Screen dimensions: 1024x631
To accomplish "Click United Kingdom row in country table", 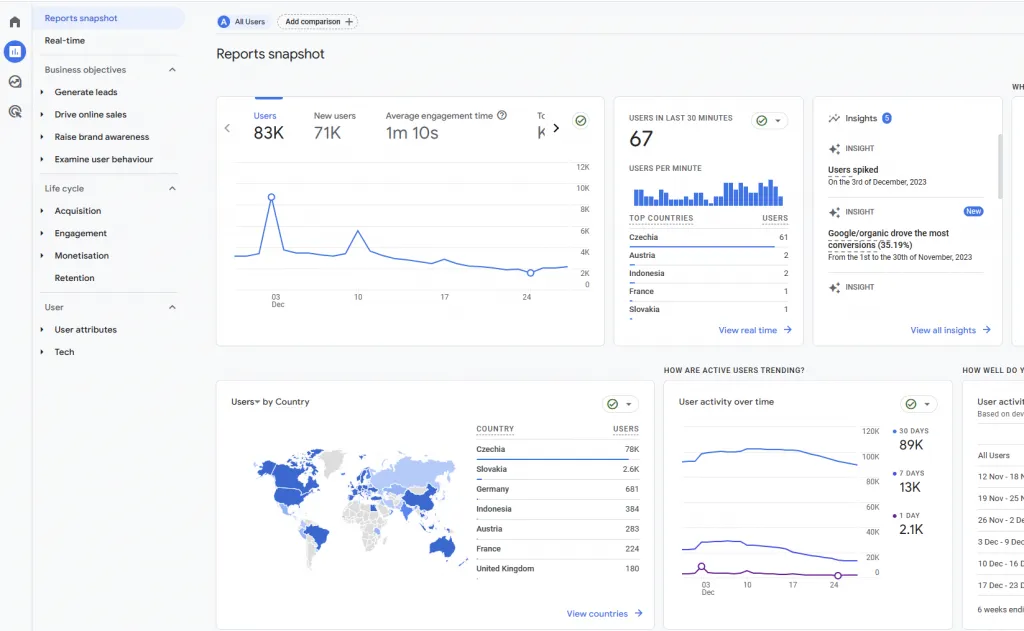I will (557, 569).
